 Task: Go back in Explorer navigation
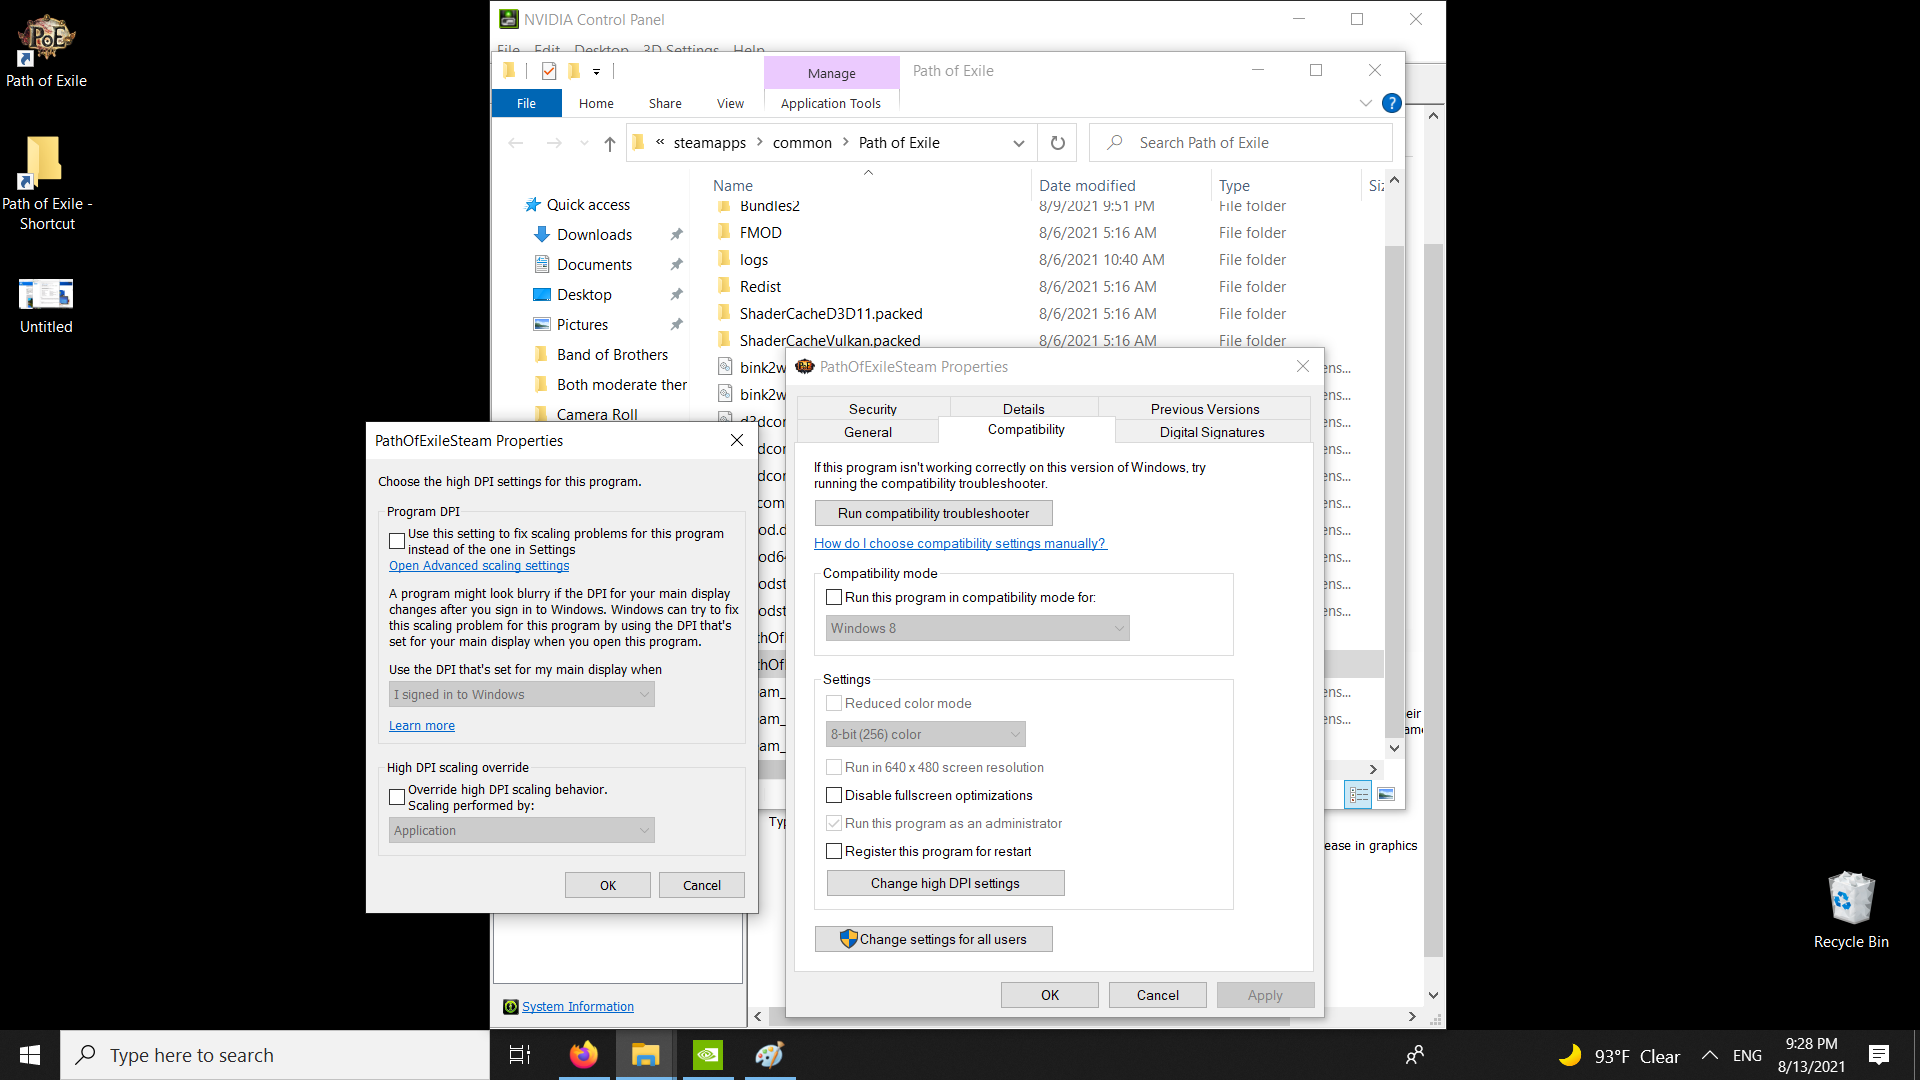click(x=516, y=143)
